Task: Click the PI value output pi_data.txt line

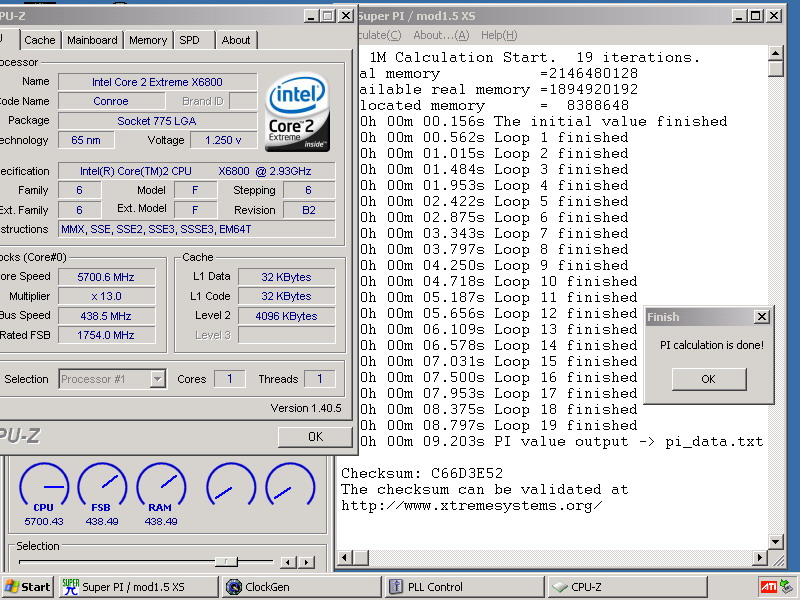Action: (x=562, y=441)
